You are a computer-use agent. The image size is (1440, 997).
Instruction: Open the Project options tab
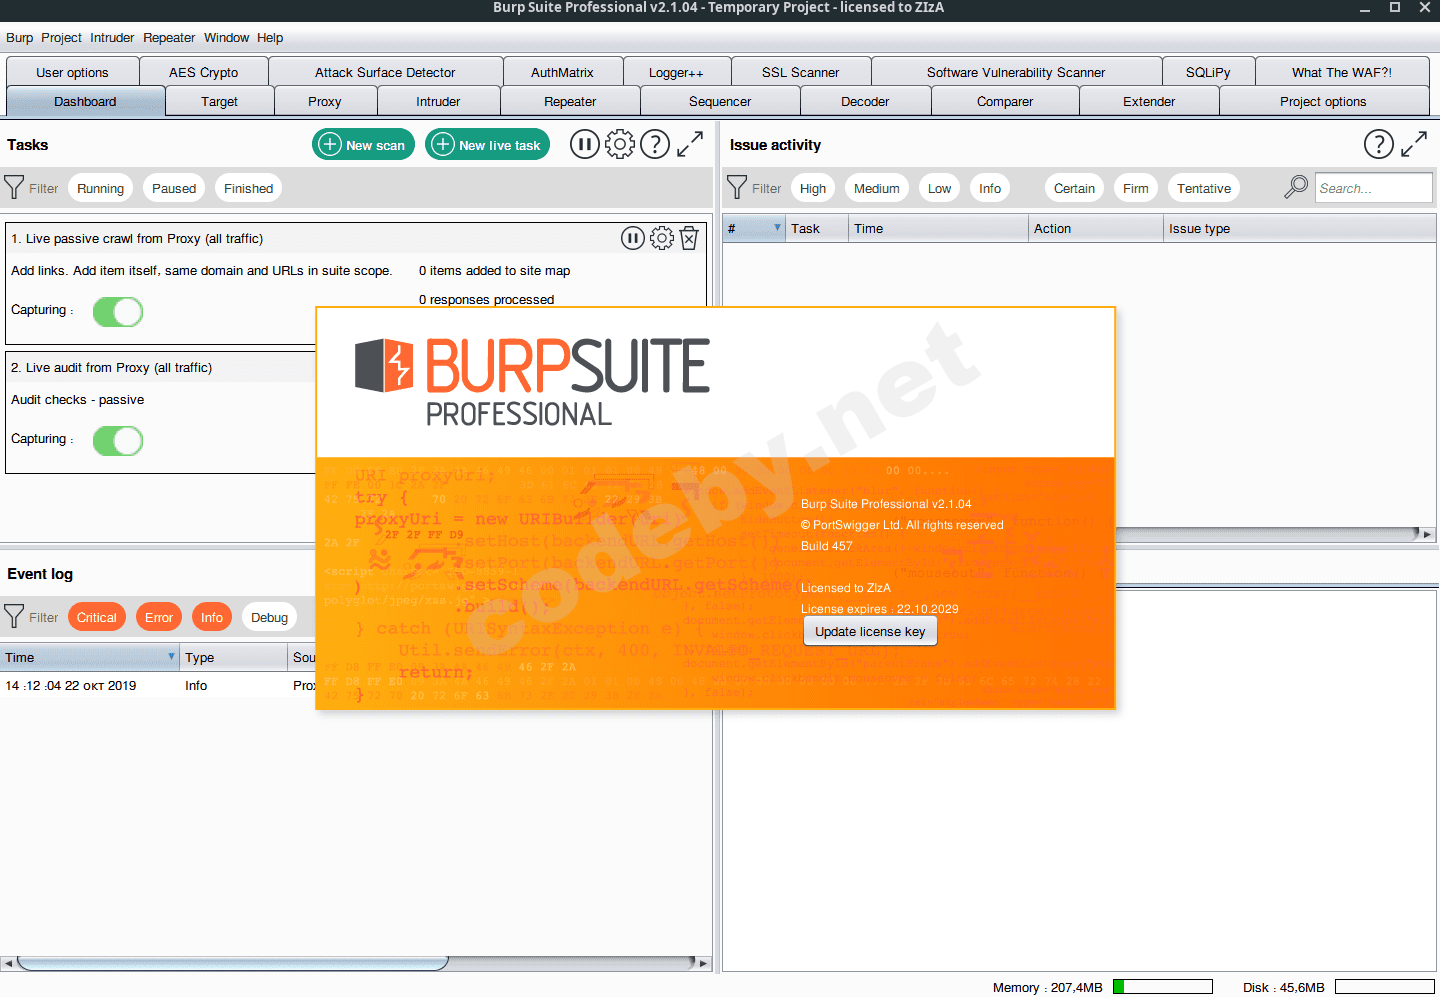point(1323,101)
